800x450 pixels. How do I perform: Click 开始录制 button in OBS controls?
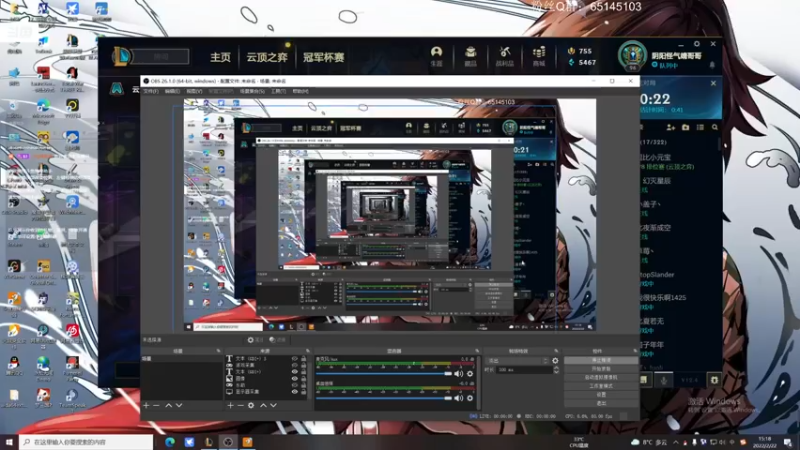click(601, 369)
